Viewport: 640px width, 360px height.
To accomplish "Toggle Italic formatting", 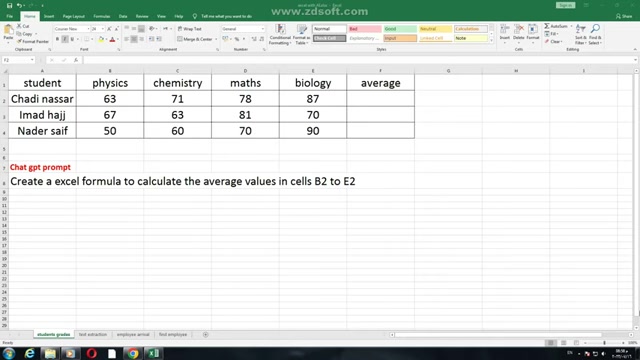I will [x=64, y=39].
